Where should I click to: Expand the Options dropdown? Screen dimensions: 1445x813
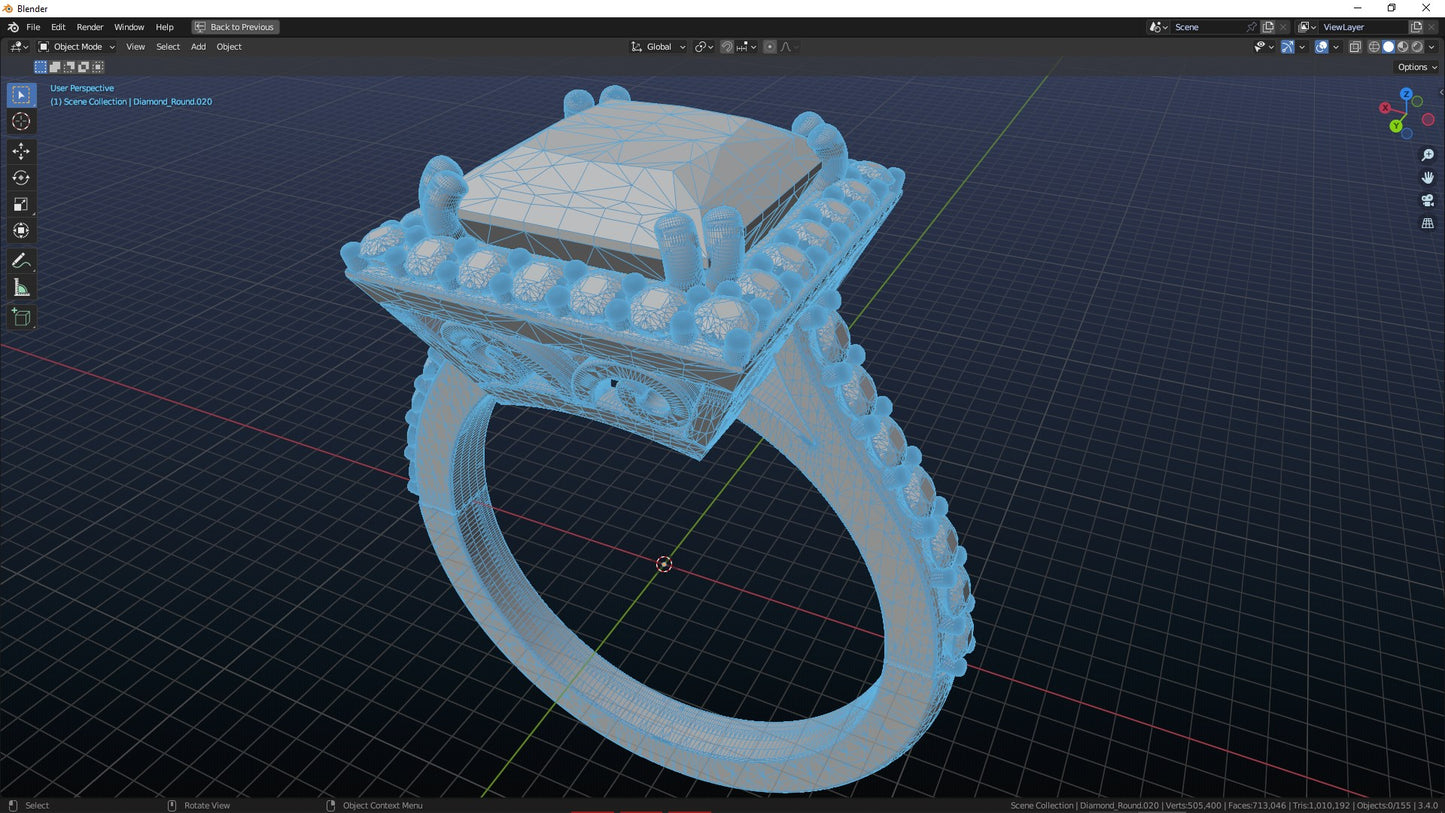[1416, 67]
